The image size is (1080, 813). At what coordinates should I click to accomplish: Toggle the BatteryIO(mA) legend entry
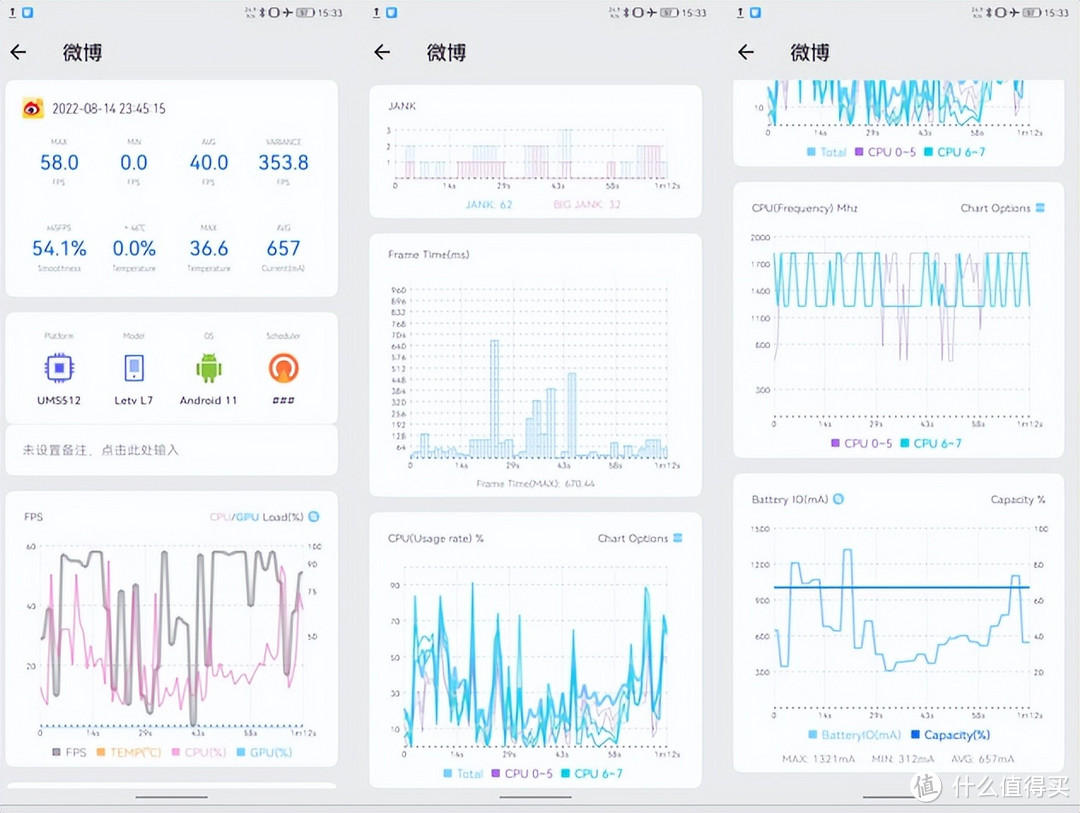854,735
